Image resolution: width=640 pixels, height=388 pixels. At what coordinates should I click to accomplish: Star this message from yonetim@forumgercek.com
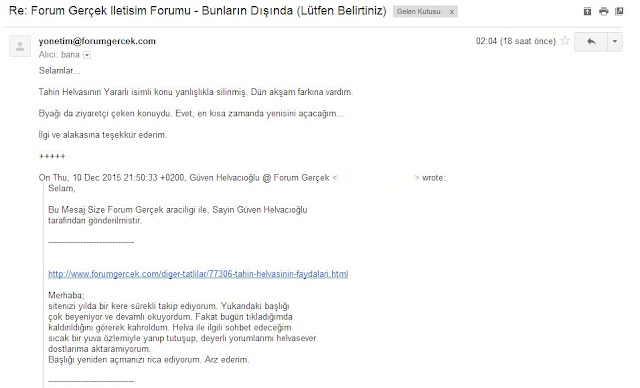coord(565,41)
